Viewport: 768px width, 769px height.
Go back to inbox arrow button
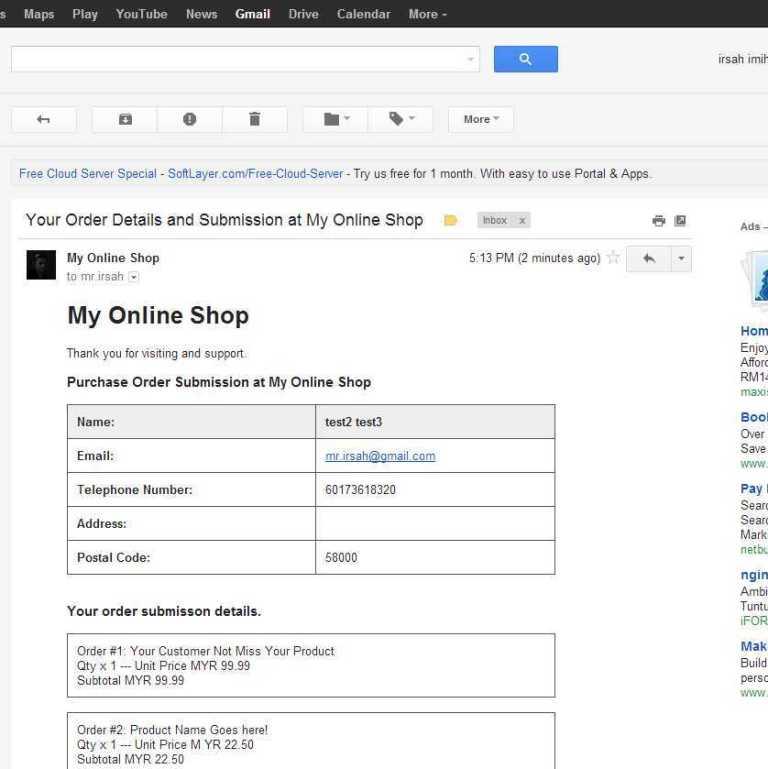tap(44, 119)
